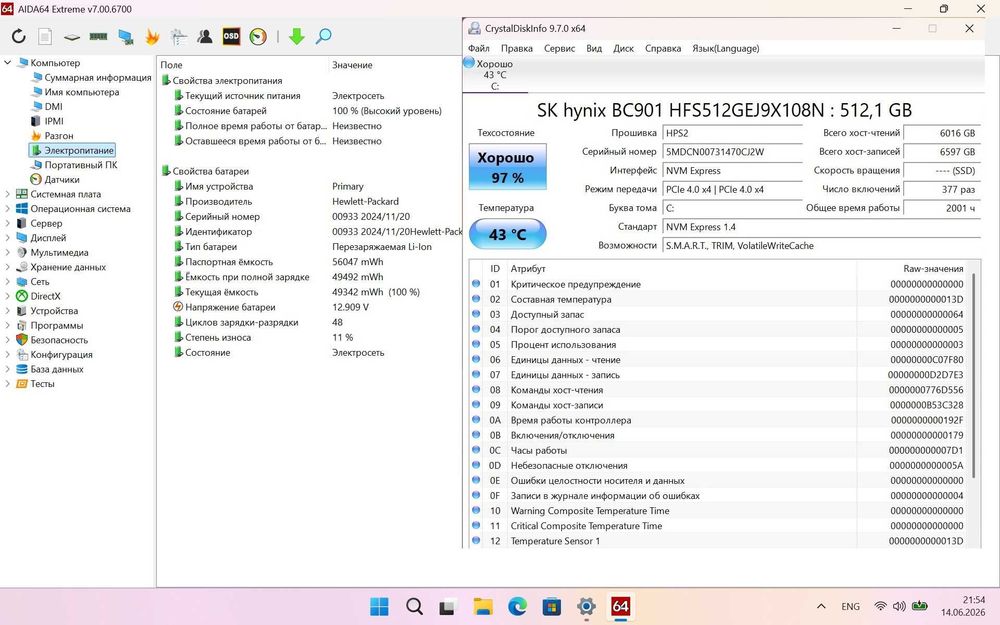Click the battery charging tray icon
This screenshot has width=1000, height=625.
point(919,606)
